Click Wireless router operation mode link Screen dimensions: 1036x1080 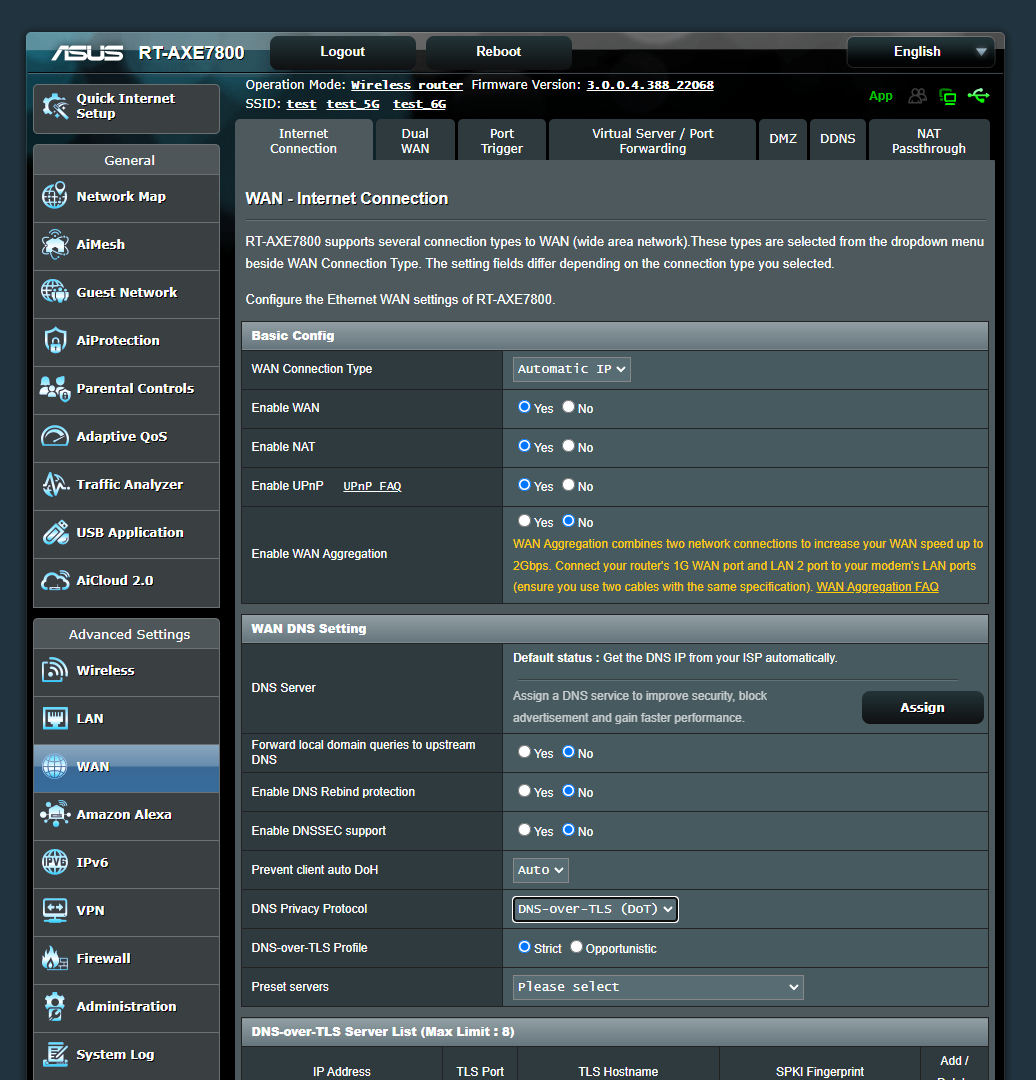pos(406,85)
